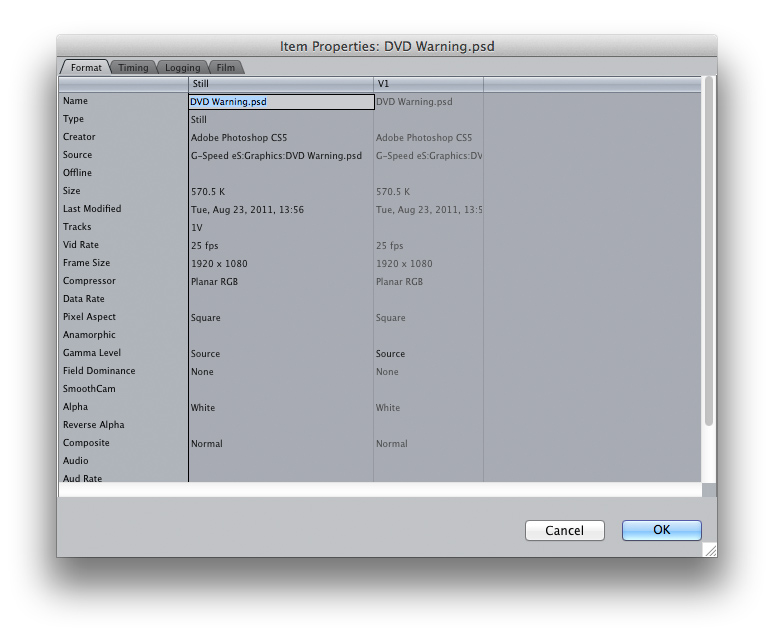Open the Film tab
This screenshot has height=636, width=774.
(x=226, y=68)
